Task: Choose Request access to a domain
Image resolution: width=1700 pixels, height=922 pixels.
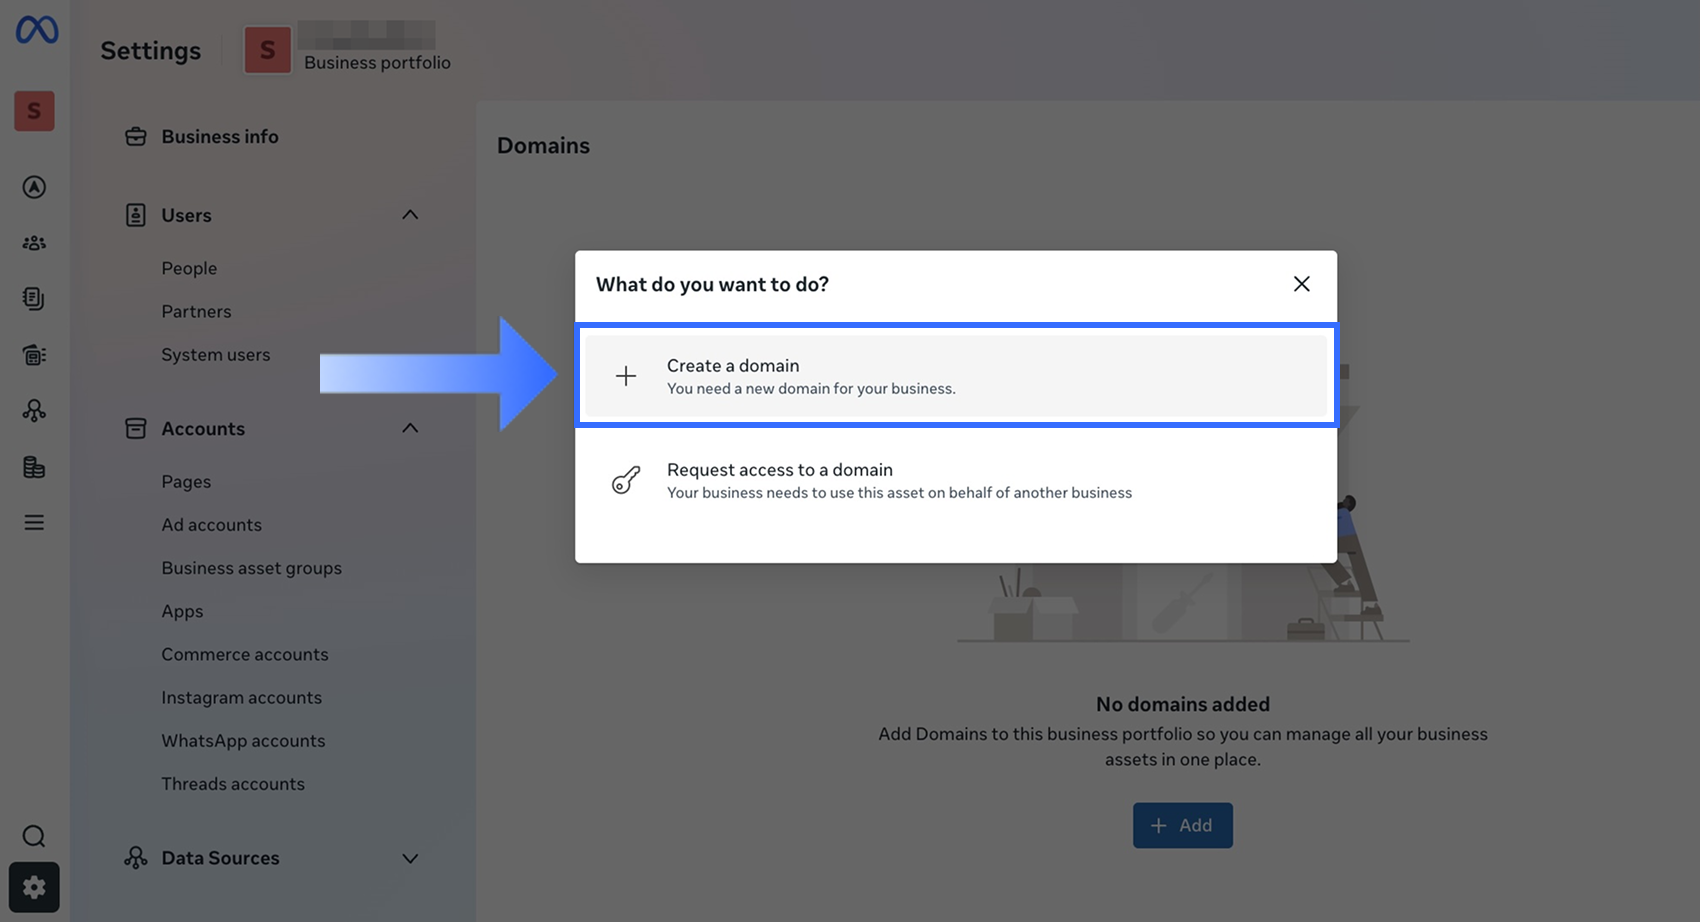Action: (956, 480)
